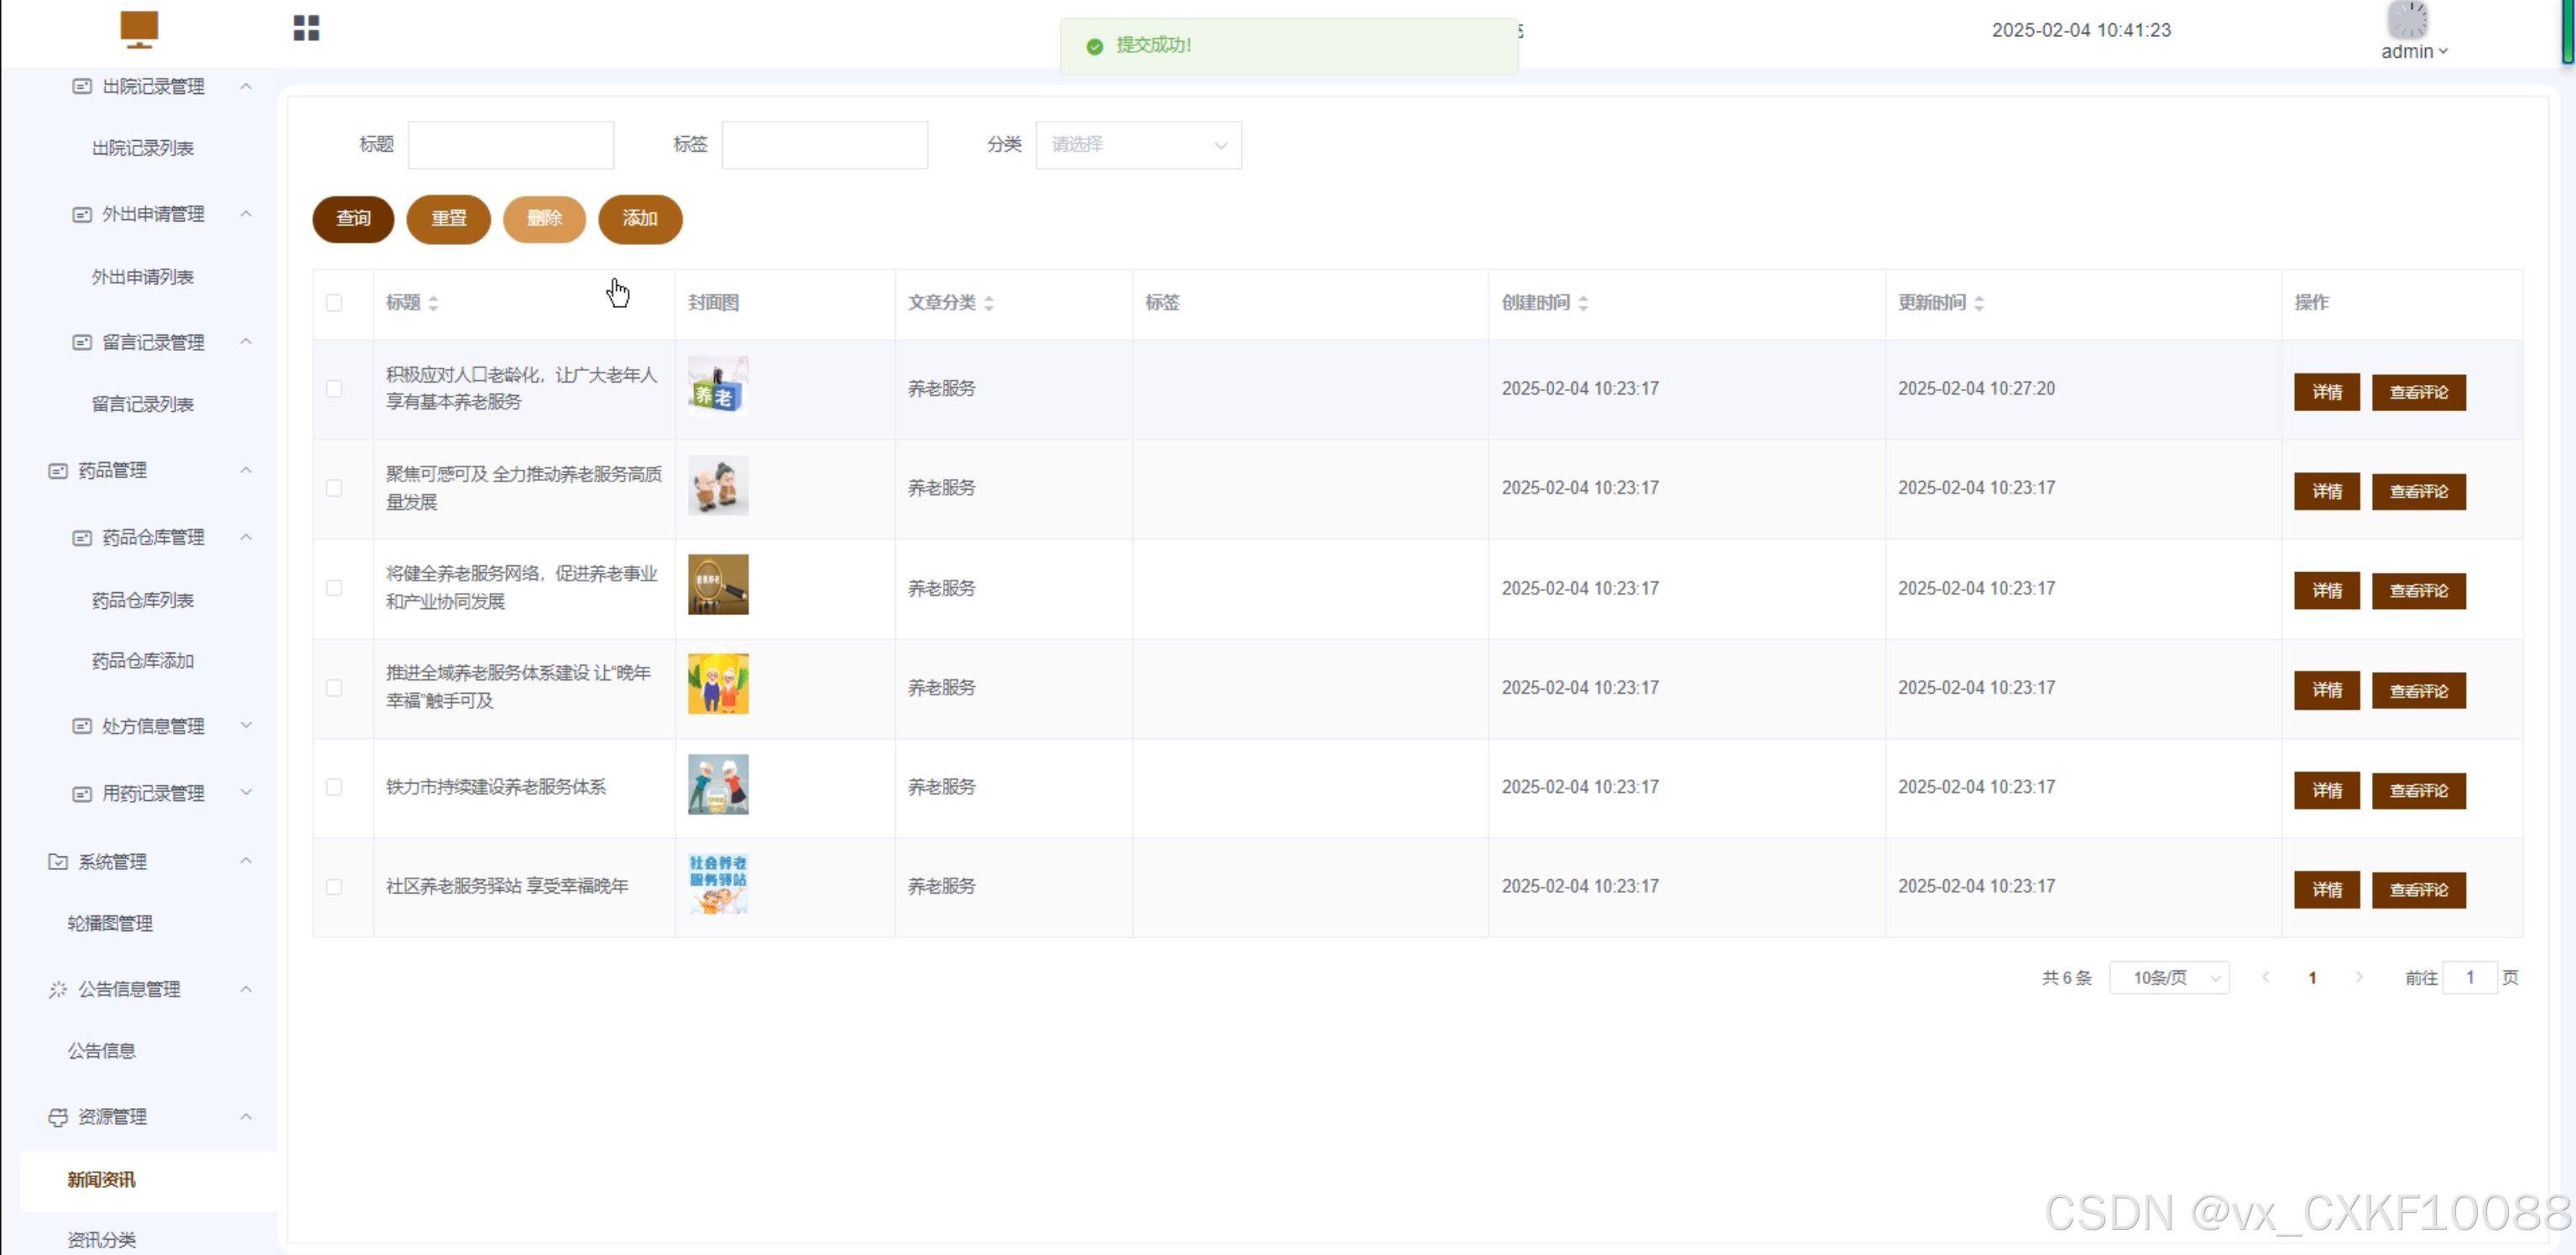Focus the 标题 search input field
The height and width of the screenshot is (1255, 2576).
click(511, 145)
